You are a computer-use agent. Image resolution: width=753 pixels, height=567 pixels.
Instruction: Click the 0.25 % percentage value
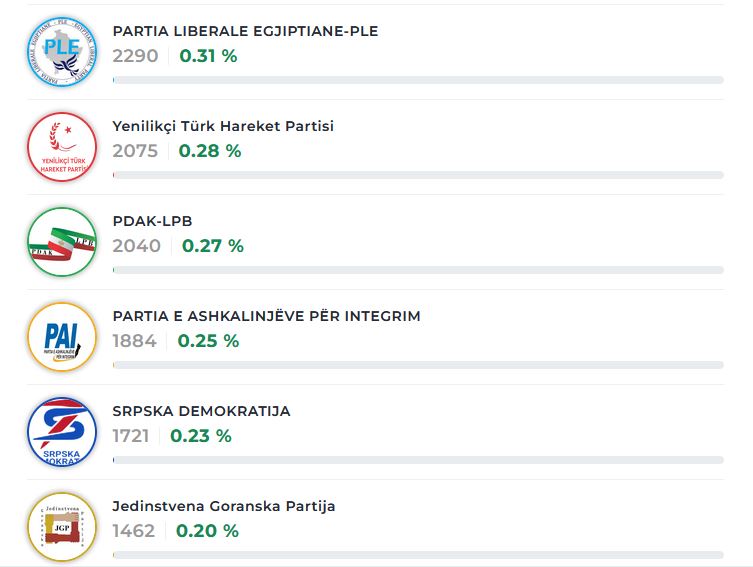click(x=208, y=341)
